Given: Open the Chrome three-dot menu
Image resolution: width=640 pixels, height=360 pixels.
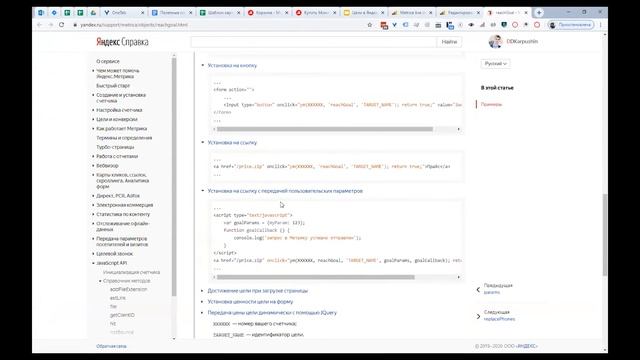Looking at the screenshot, I should (x=601, y=25).
